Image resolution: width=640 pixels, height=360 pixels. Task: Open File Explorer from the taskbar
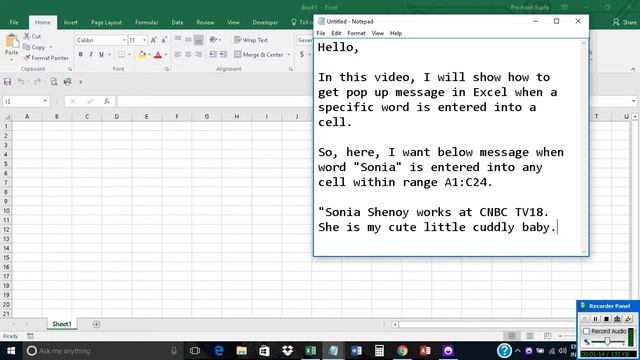242,351
